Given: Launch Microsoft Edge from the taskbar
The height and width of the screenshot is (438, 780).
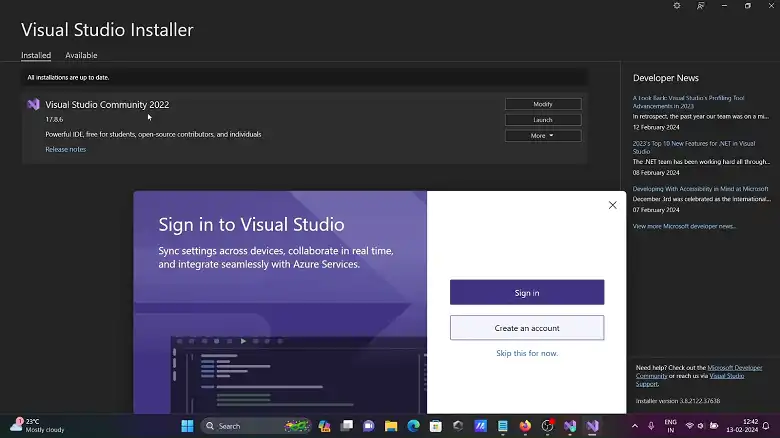Looking at the screenshot, I should coord(413,426).
